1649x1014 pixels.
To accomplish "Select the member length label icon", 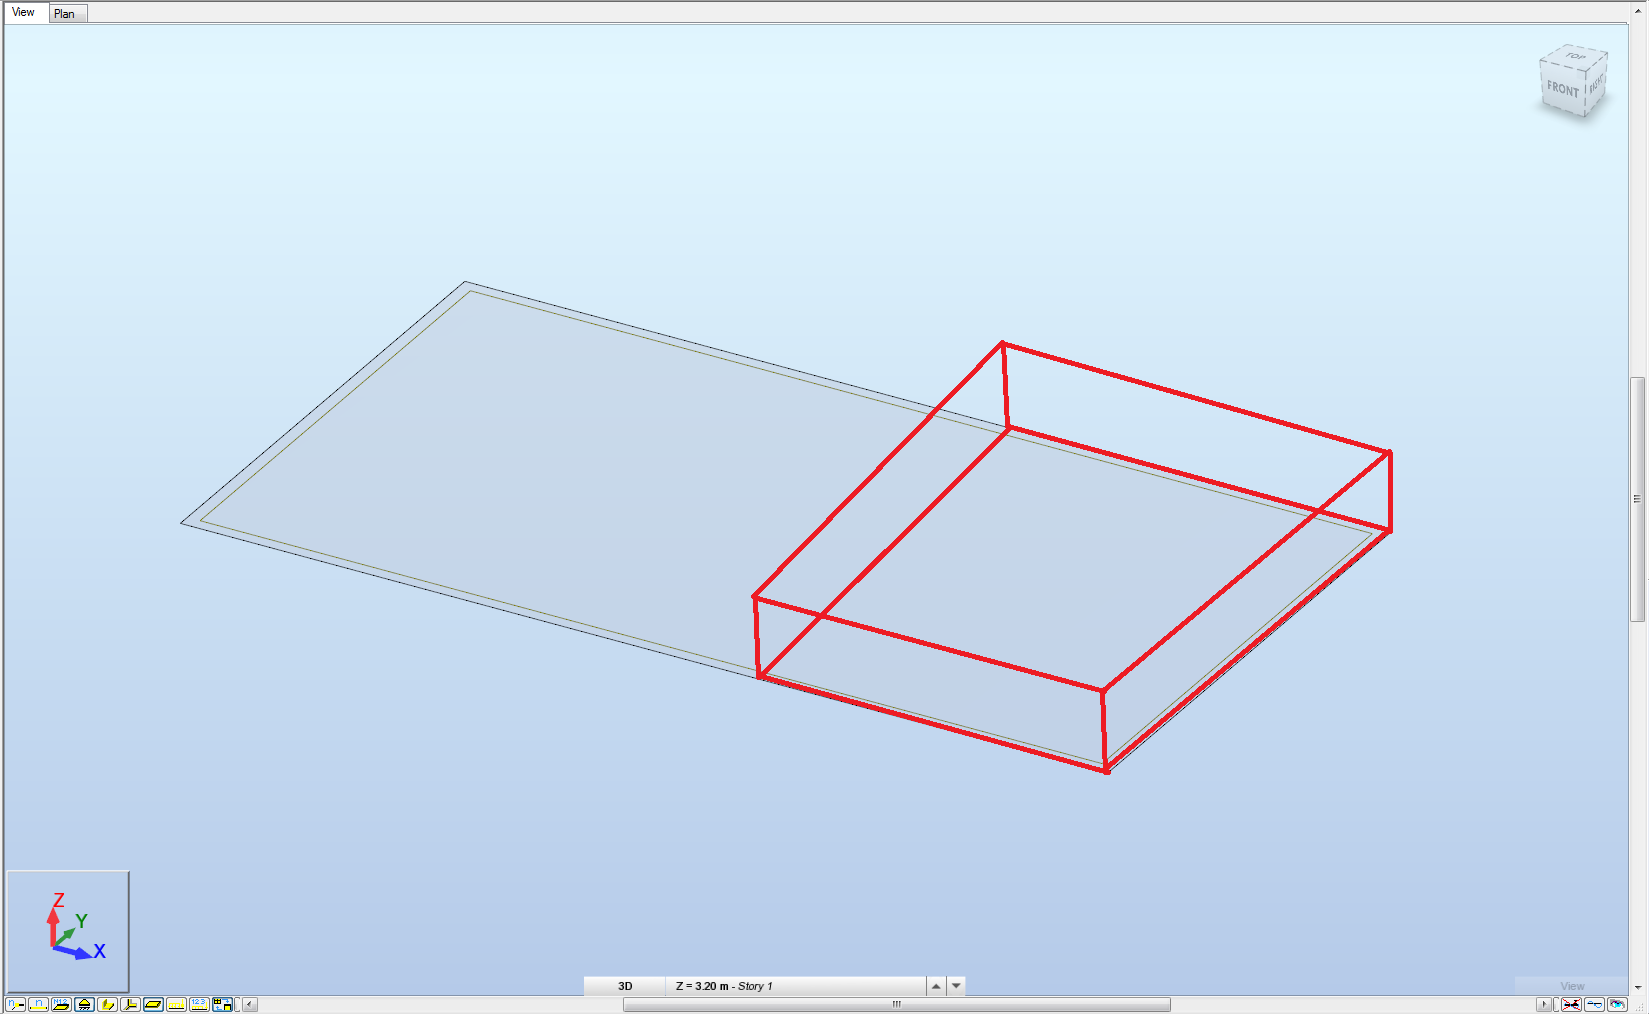I will tap(36, 1004).
